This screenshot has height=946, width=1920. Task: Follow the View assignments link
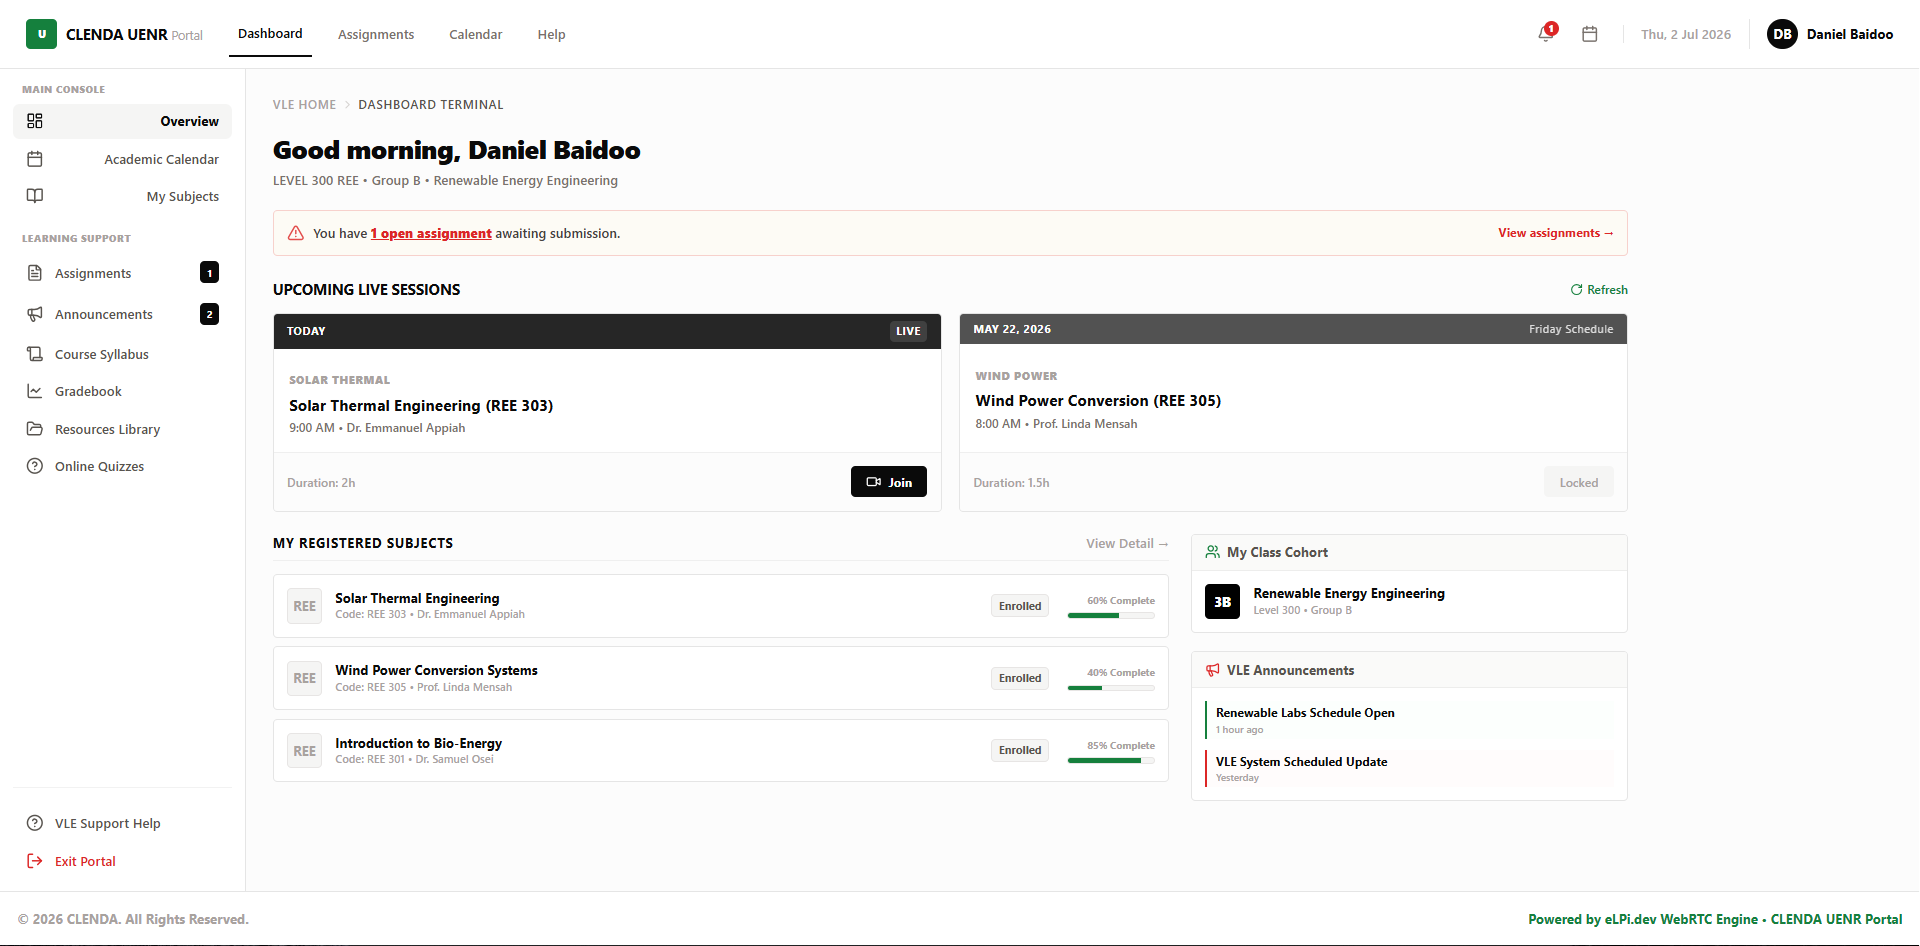tap(1556, 233)
